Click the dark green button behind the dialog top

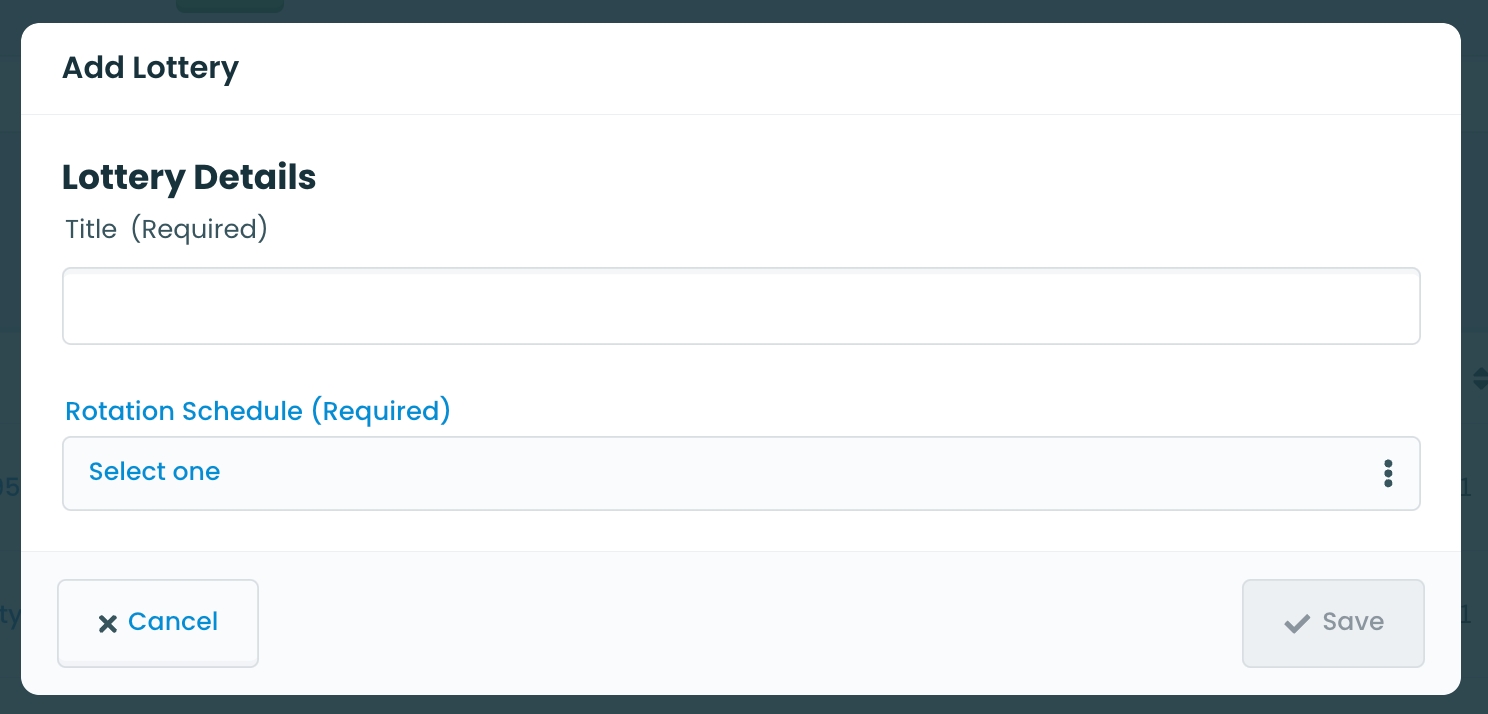(x=229, y=6)
